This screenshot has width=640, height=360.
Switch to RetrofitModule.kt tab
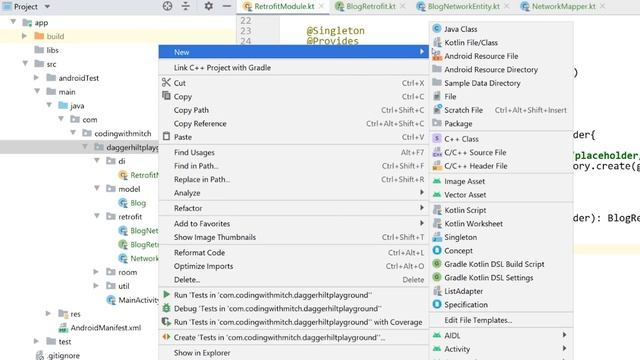284,6
